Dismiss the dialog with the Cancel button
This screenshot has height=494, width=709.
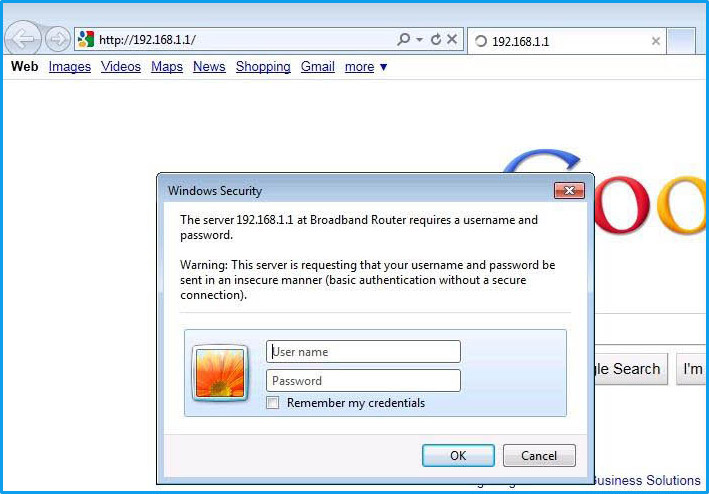pyautogui.click(x=539, y=455)
